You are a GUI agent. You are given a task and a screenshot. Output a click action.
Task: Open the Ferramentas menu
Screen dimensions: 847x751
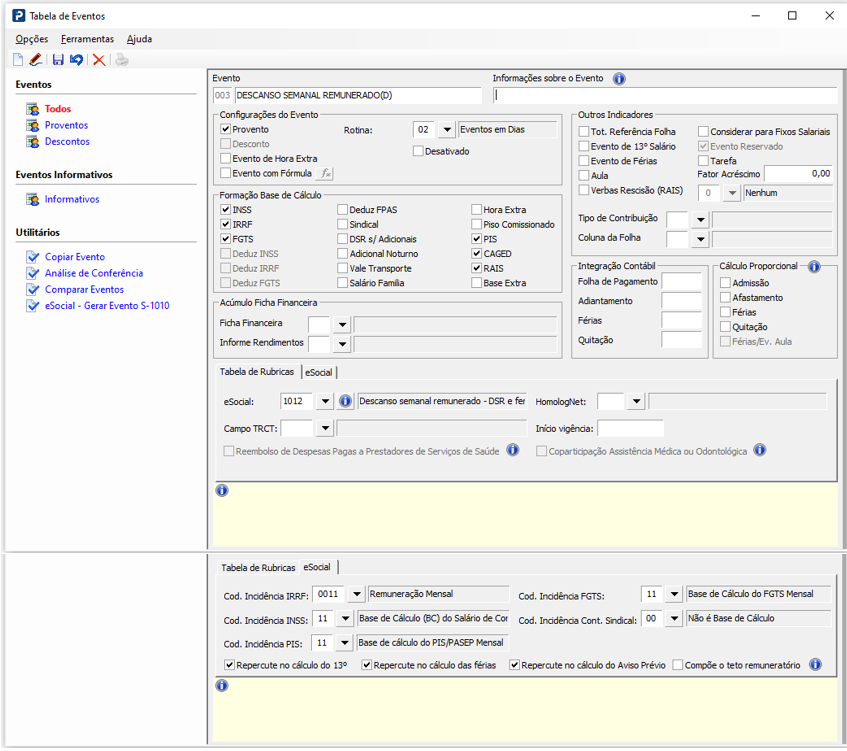pos(88,39)
